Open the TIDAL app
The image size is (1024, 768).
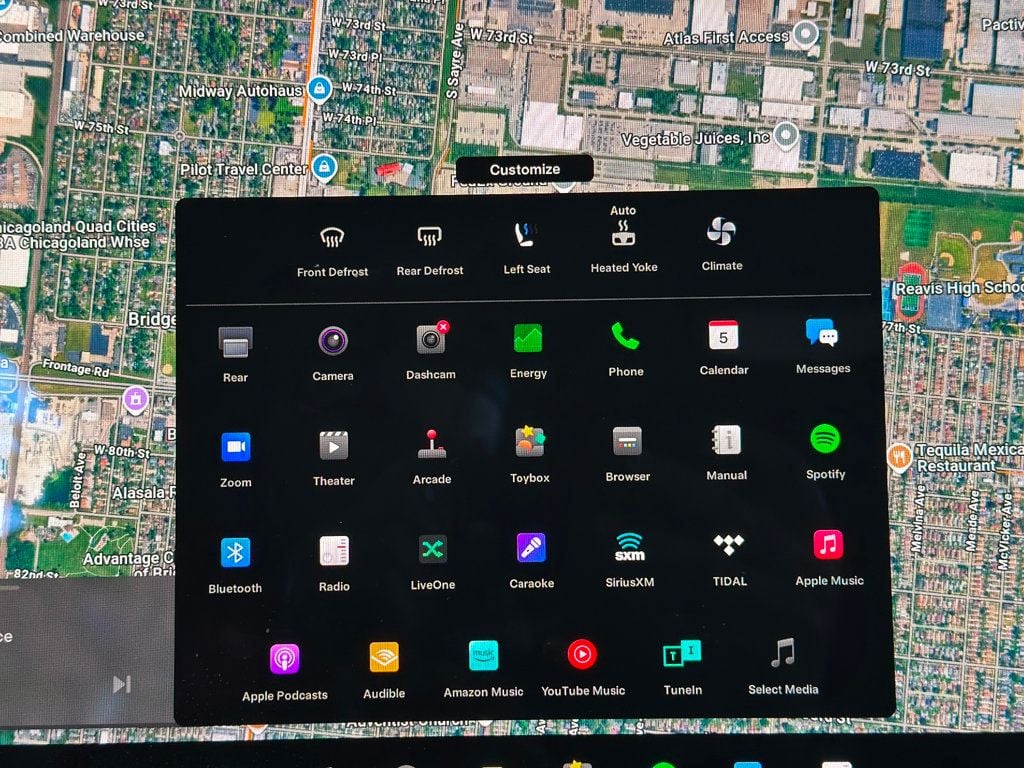(728, 544)
